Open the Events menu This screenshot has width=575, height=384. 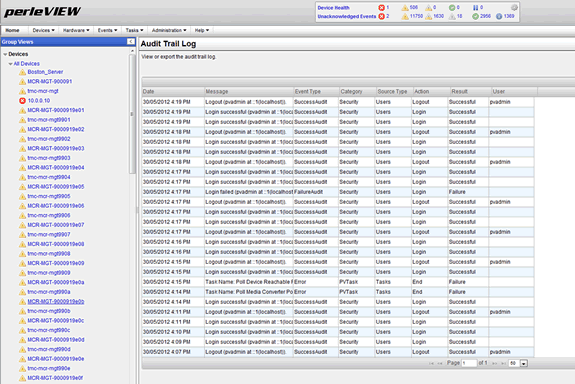(107, 30)
